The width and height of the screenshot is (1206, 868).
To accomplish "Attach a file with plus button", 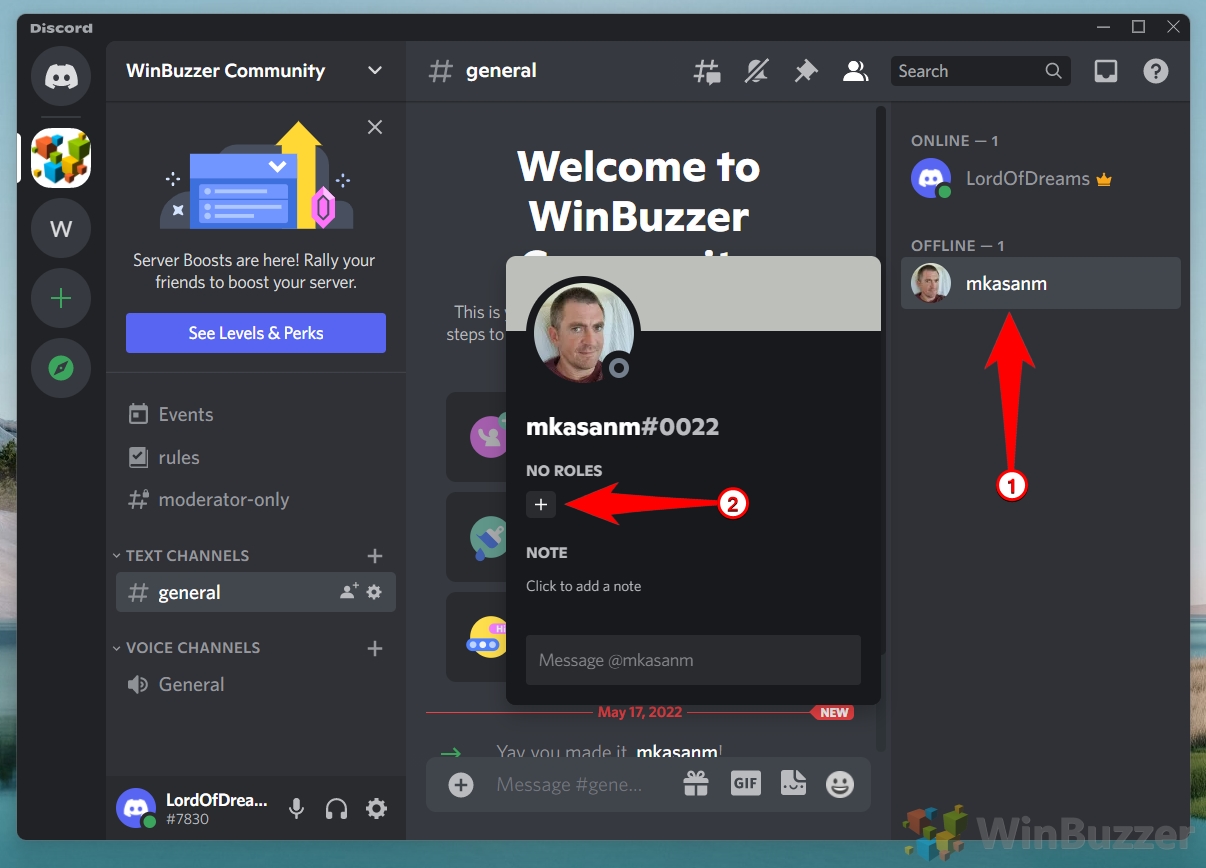I will pyautogui.click(x=461, y=785).
